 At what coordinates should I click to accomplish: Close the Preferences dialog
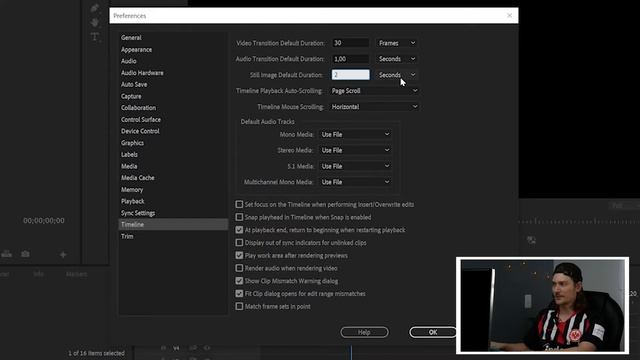pyautogui.click(x=509, y=16)
